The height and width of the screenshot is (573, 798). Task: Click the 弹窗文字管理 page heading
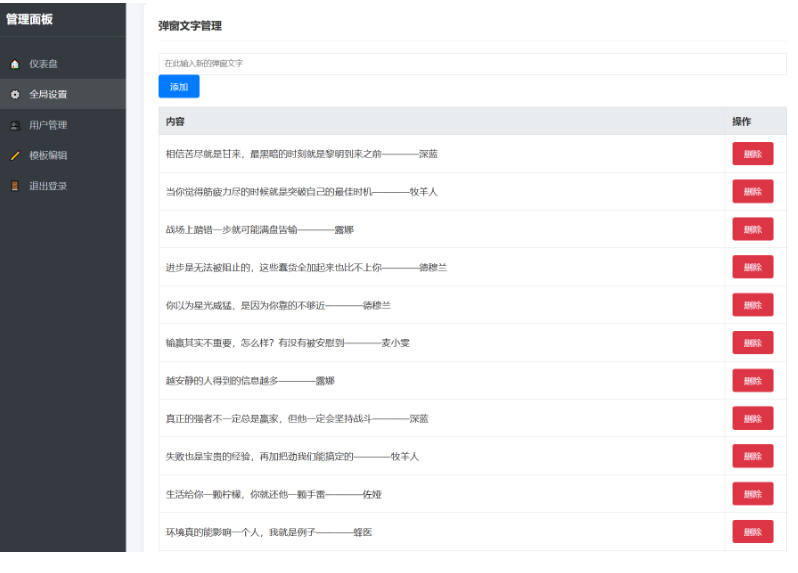(x=190, y=26)
